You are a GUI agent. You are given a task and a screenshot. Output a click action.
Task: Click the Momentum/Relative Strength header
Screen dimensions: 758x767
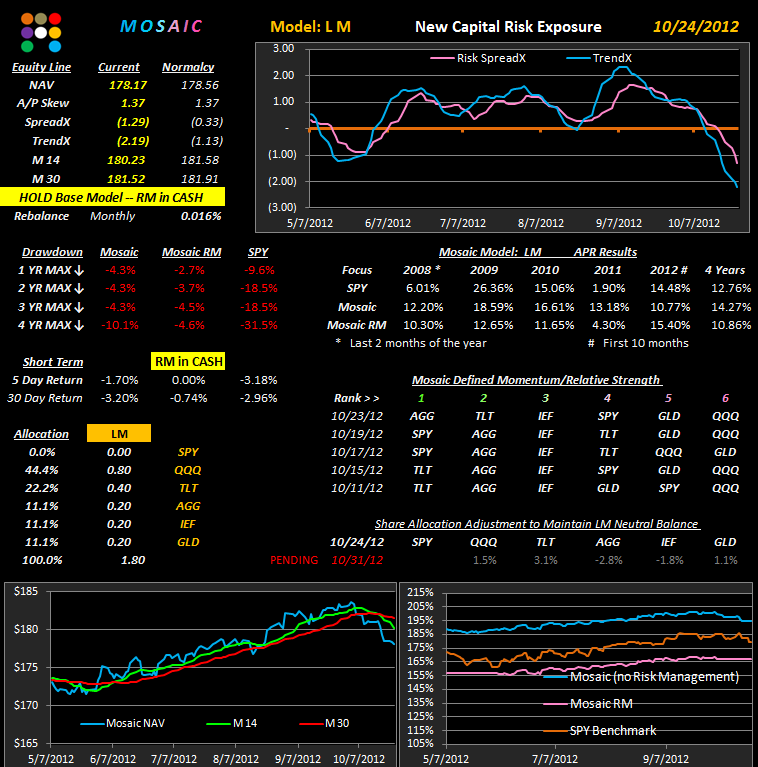click(536, 380)
